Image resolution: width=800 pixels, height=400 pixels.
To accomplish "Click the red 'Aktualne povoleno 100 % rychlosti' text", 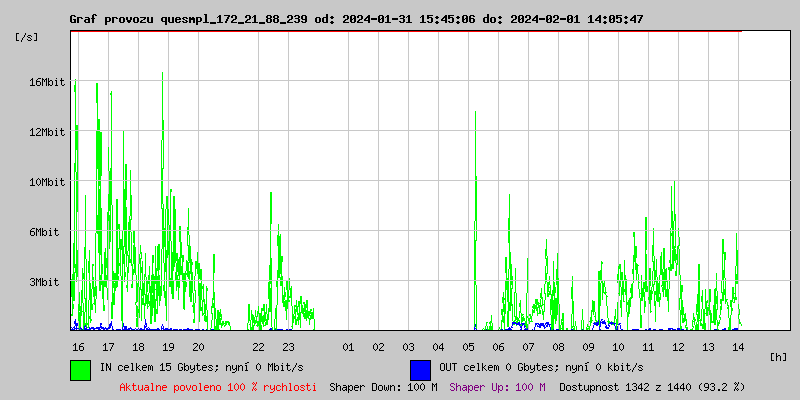I will [218, 387].
